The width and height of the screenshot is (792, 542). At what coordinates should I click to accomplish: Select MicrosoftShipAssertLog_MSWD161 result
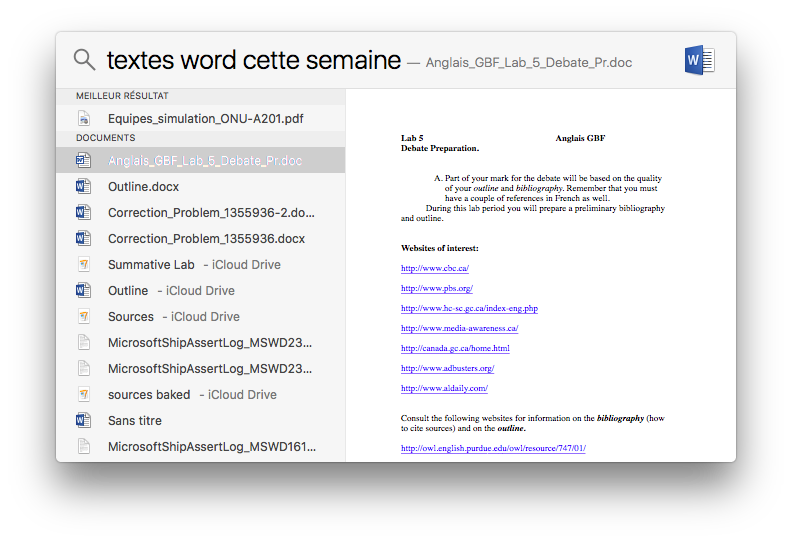pyautogui.click(x=201, y=446)
